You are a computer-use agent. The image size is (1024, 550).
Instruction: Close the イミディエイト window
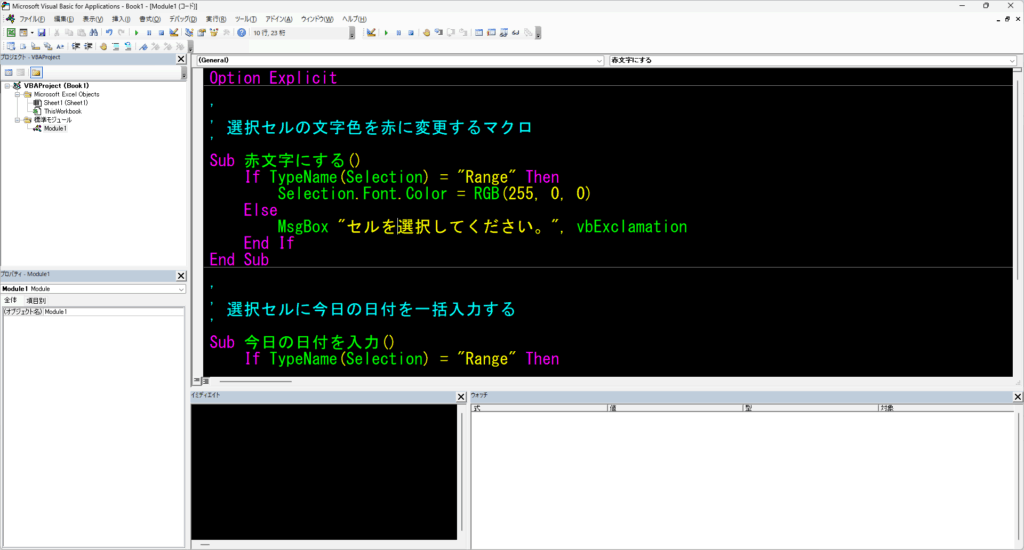460,396
